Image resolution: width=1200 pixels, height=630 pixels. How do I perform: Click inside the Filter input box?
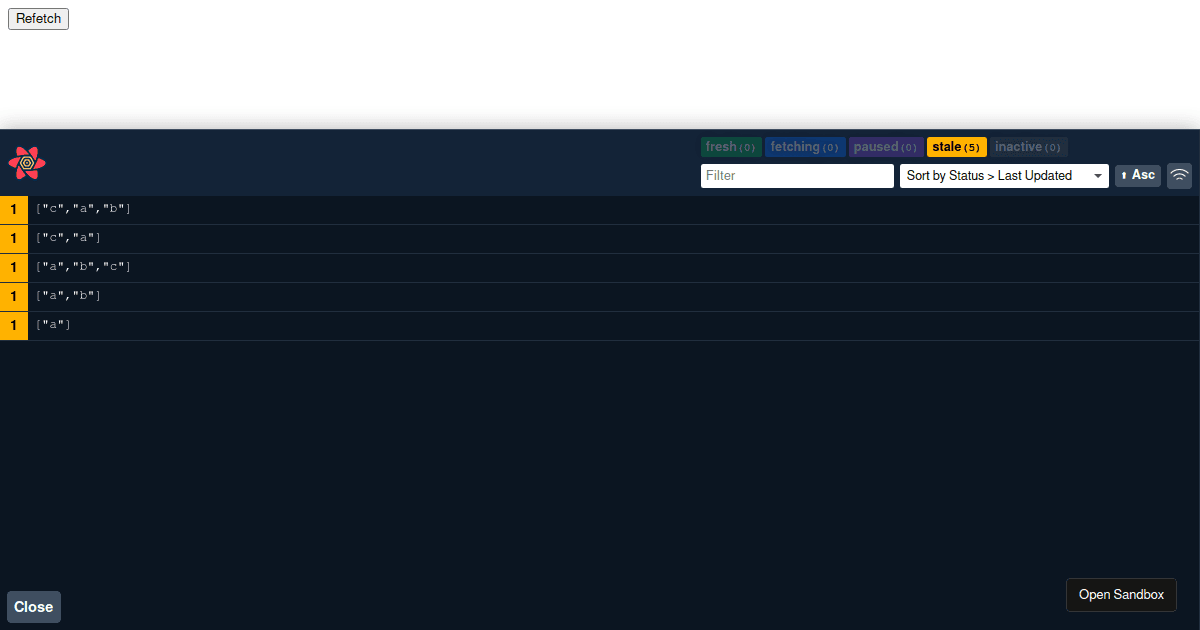(x=797, y=175)
